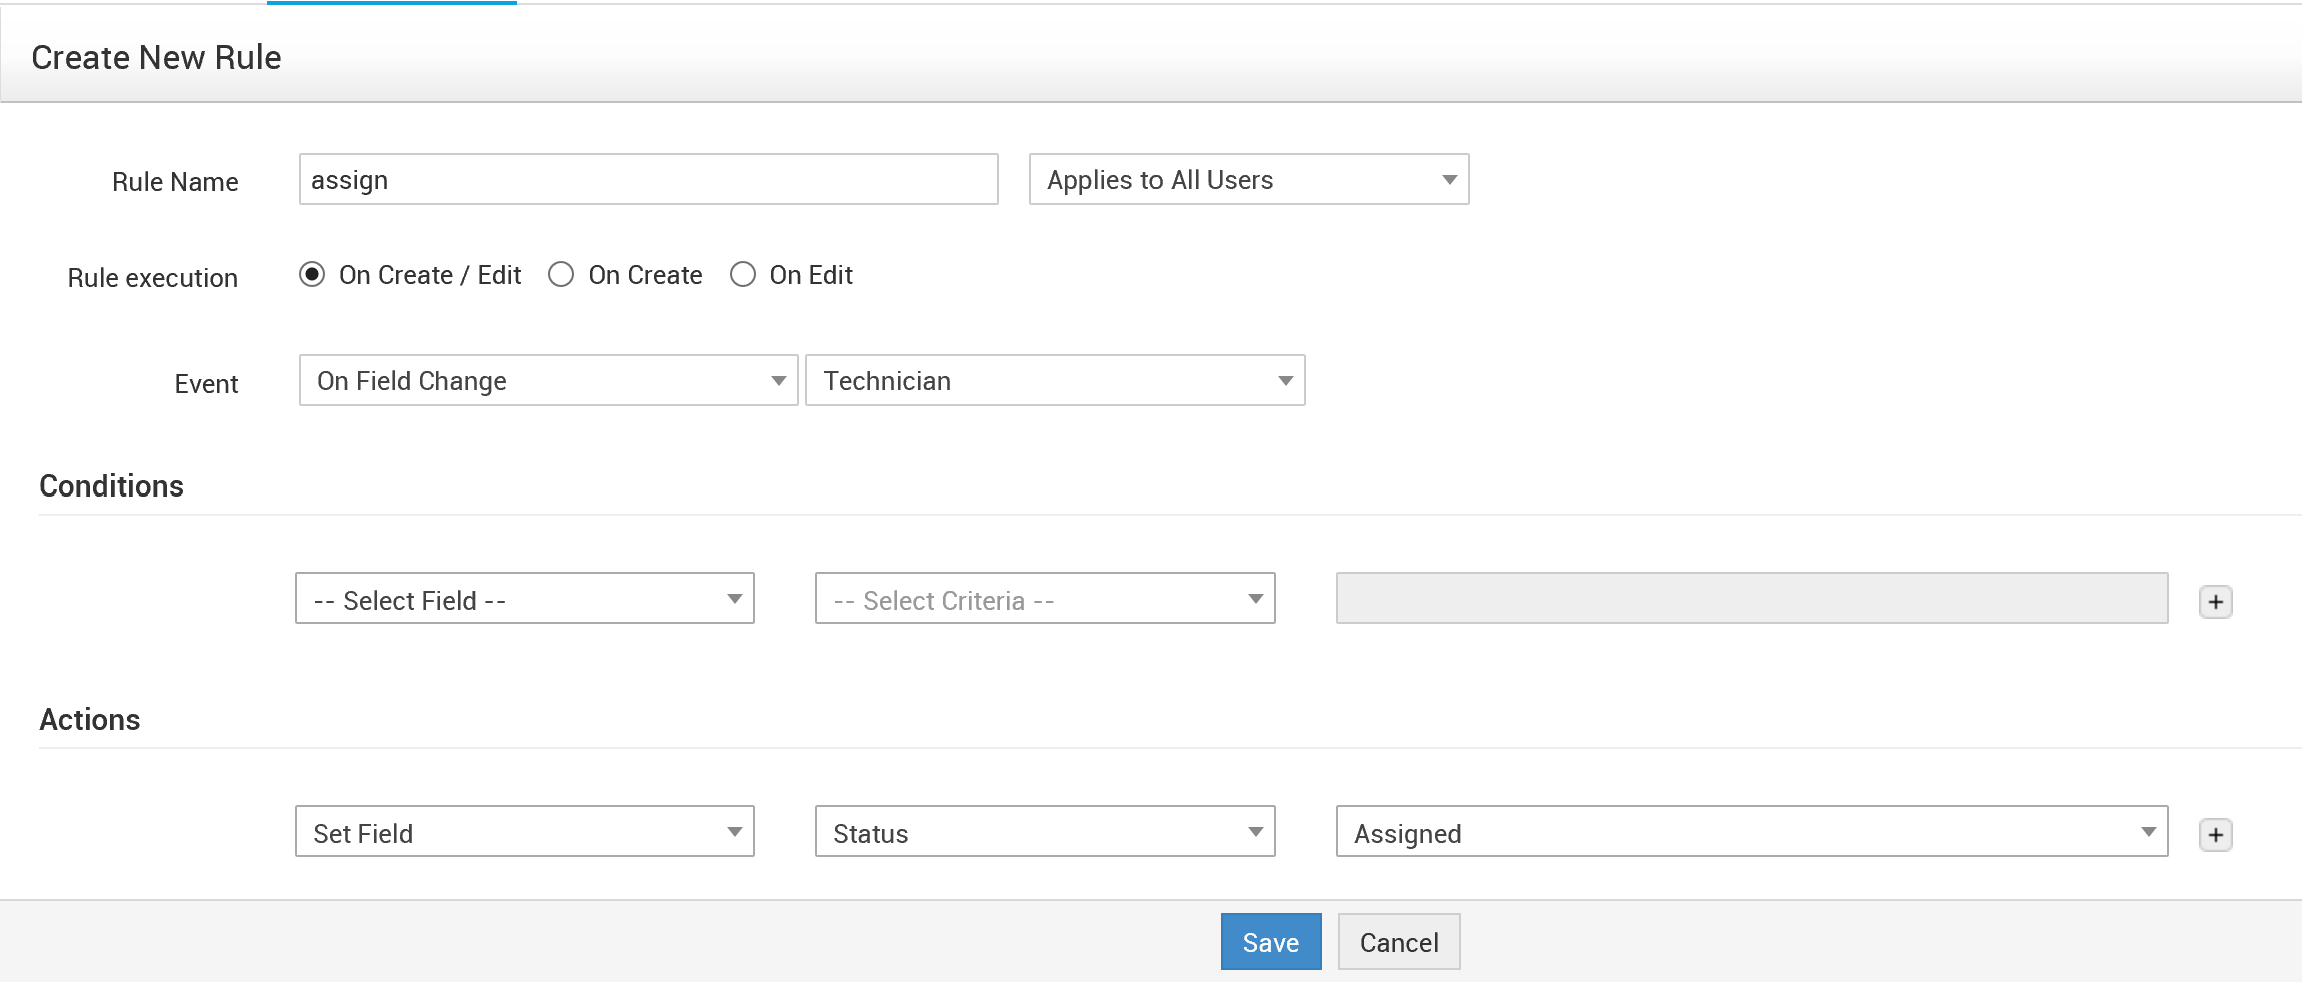Click the Conditions section heading

coord(111,486)
